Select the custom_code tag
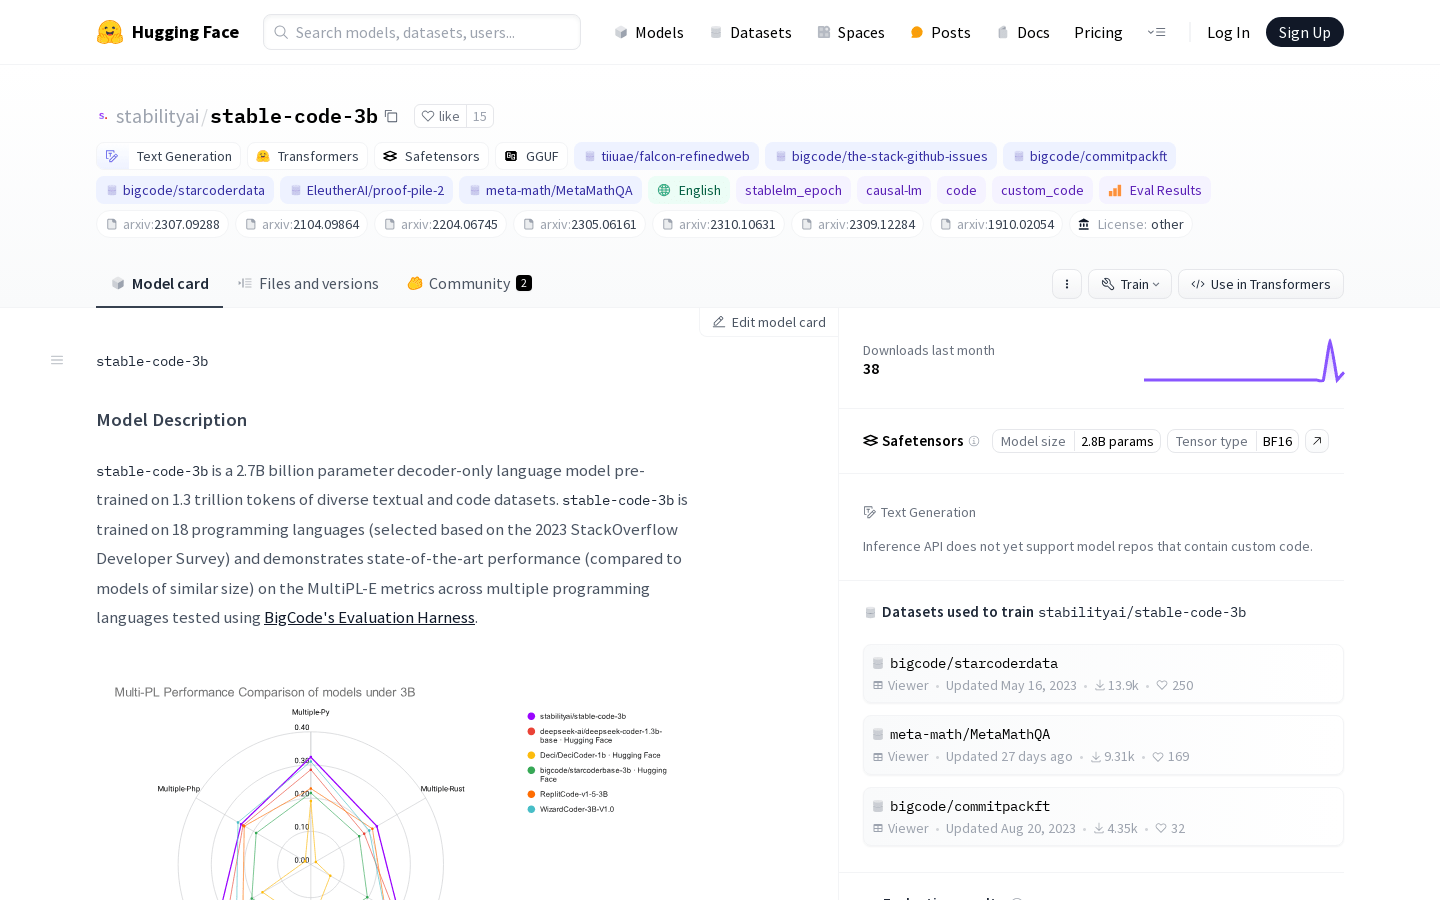The image size is (1440, 900). pos(1042,190)
